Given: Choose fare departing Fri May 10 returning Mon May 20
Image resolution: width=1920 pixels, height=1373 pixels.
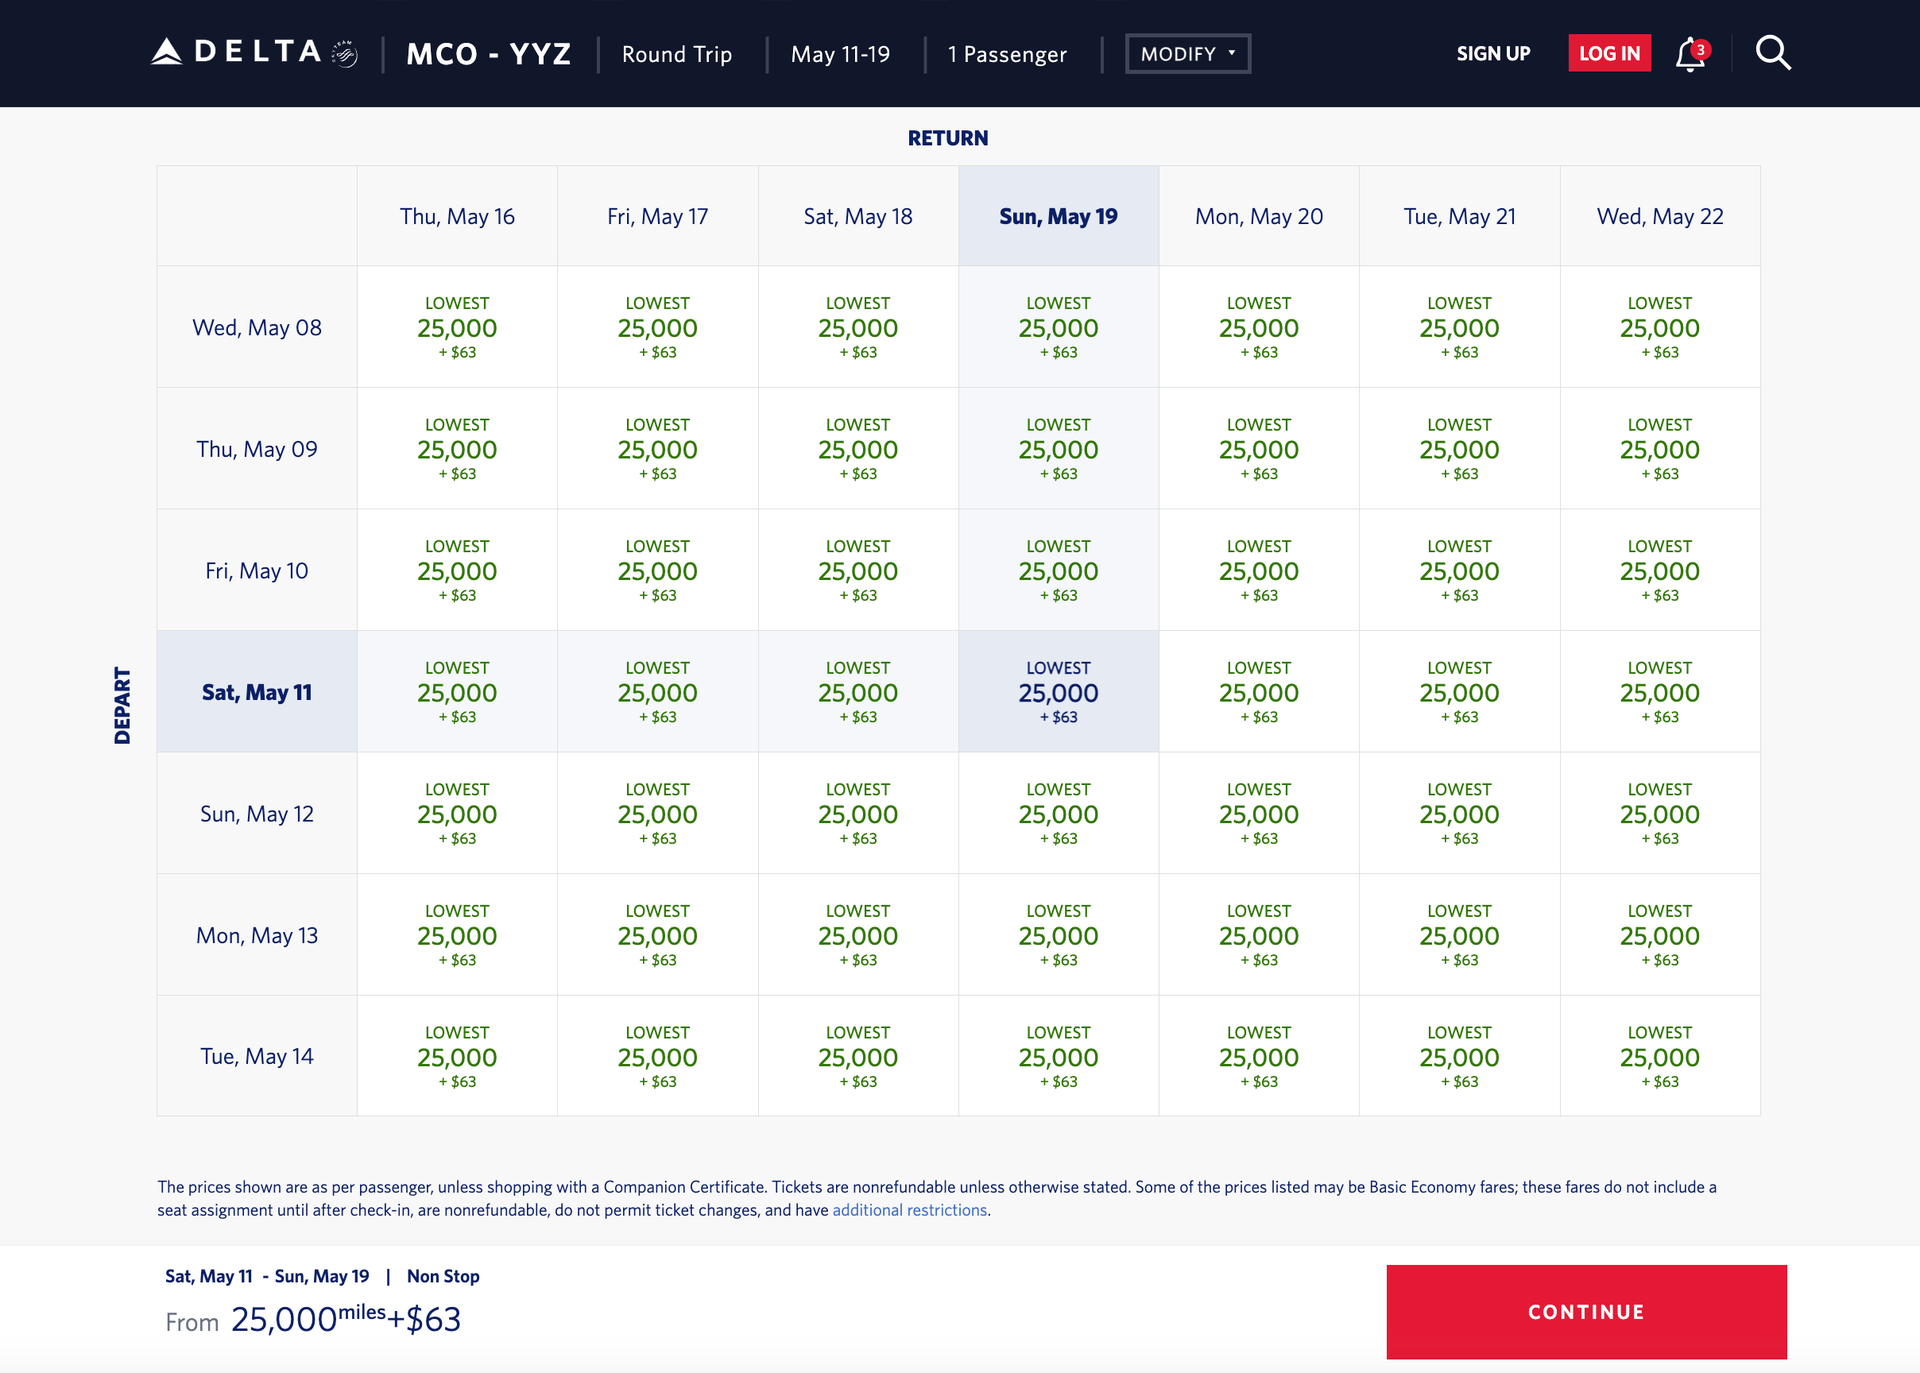Looking at the screenshot, I should (1259, 569).
